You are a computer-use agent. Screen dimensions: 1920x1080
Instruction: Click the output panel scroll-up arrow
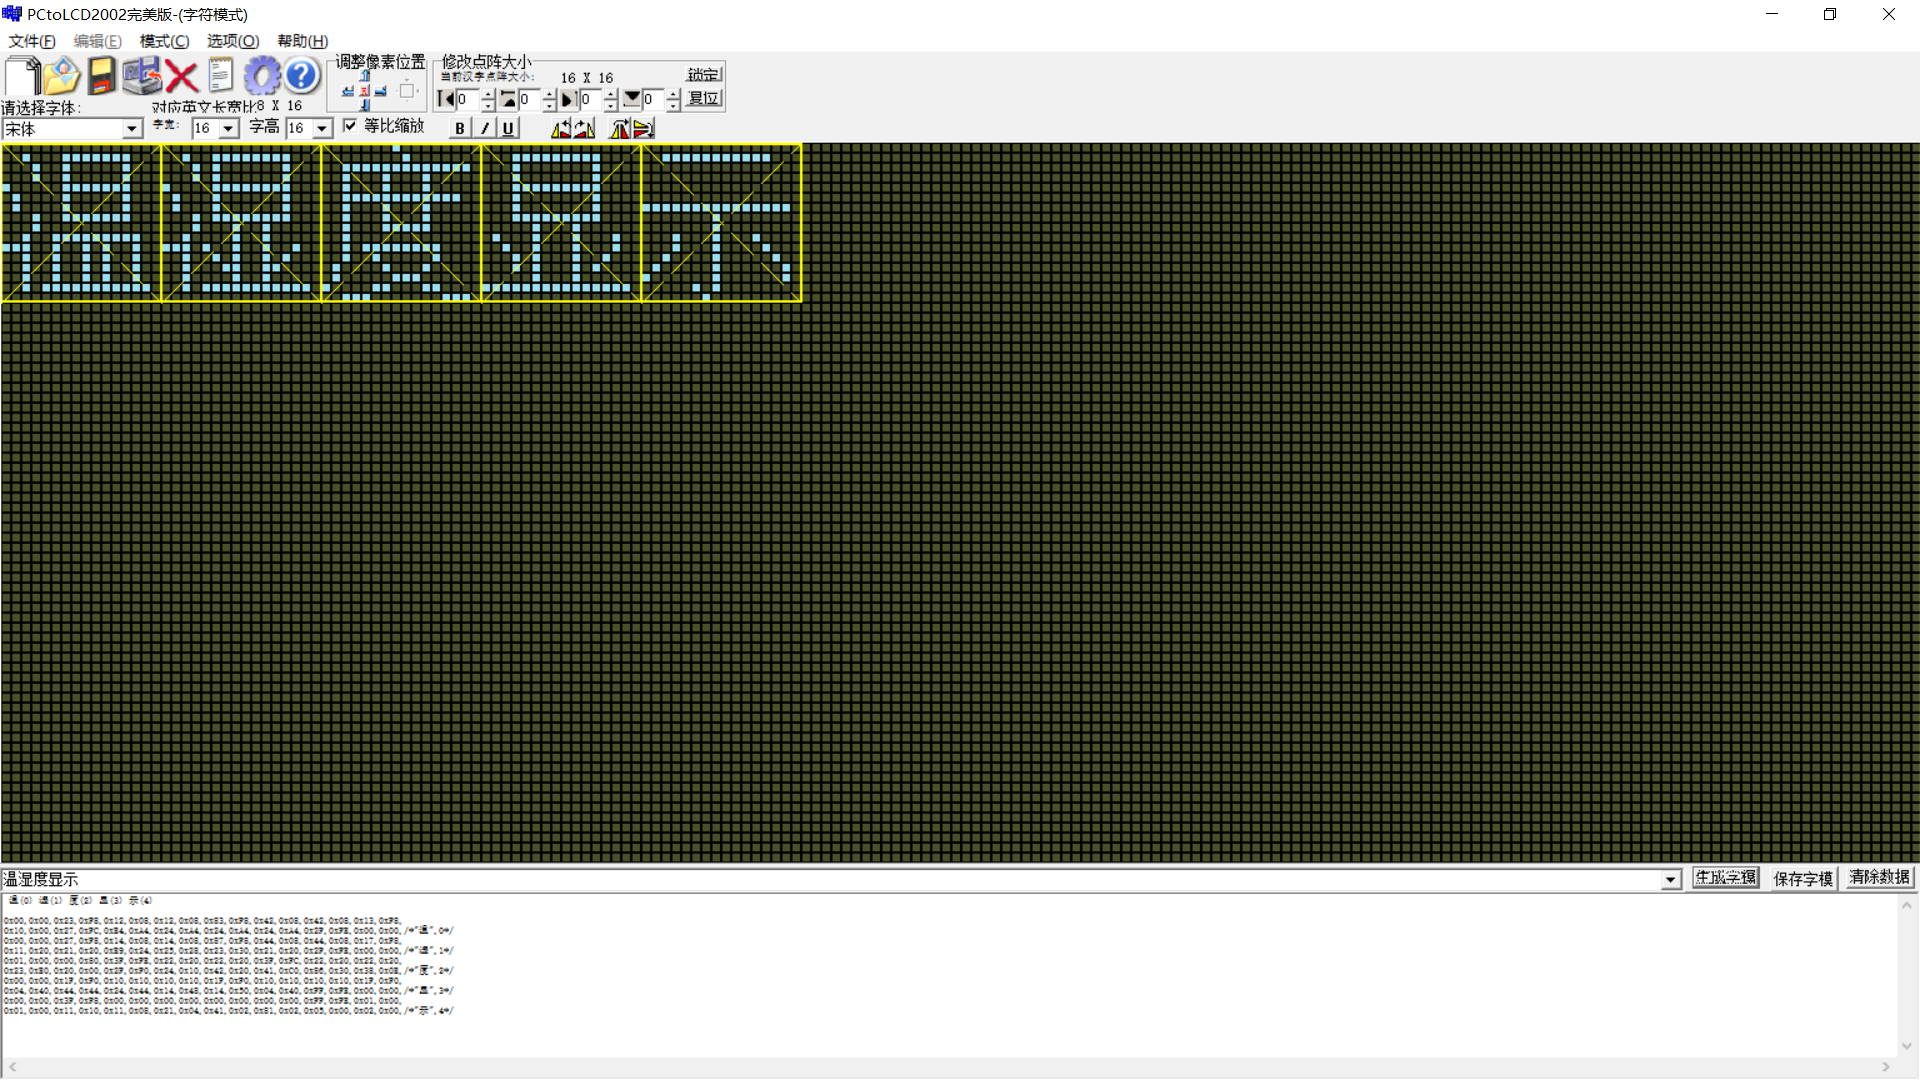click(1907, 905)
